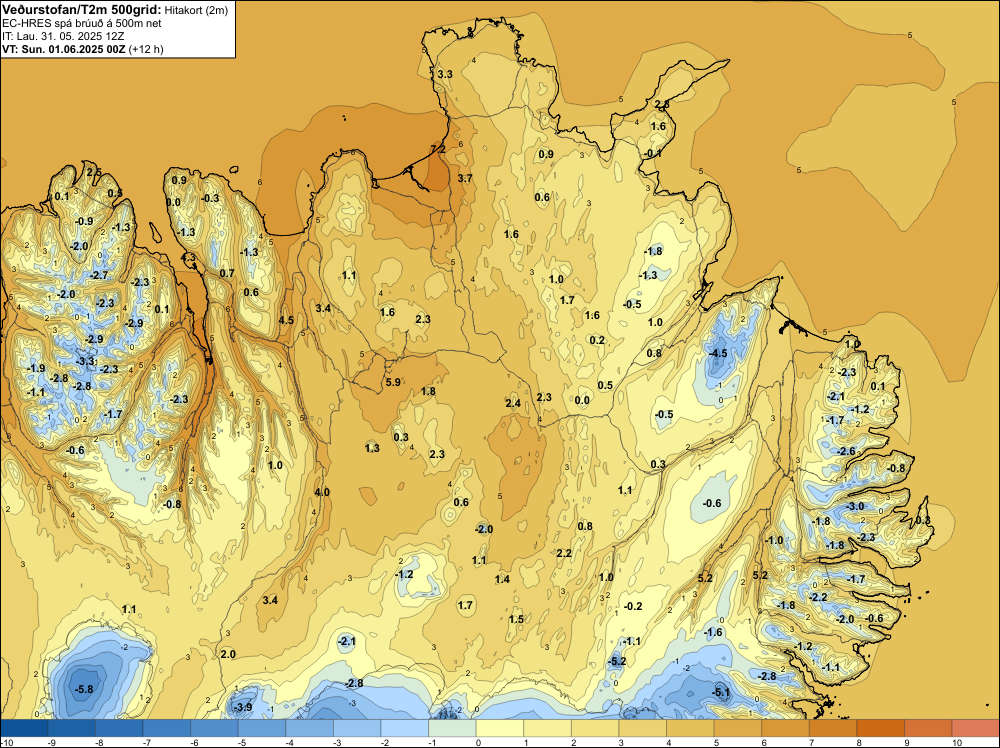Image resolution: width=1000 pixels, height=748 pixels.
Task: Click the temperature value "2.4"
Action: point(513,403)
